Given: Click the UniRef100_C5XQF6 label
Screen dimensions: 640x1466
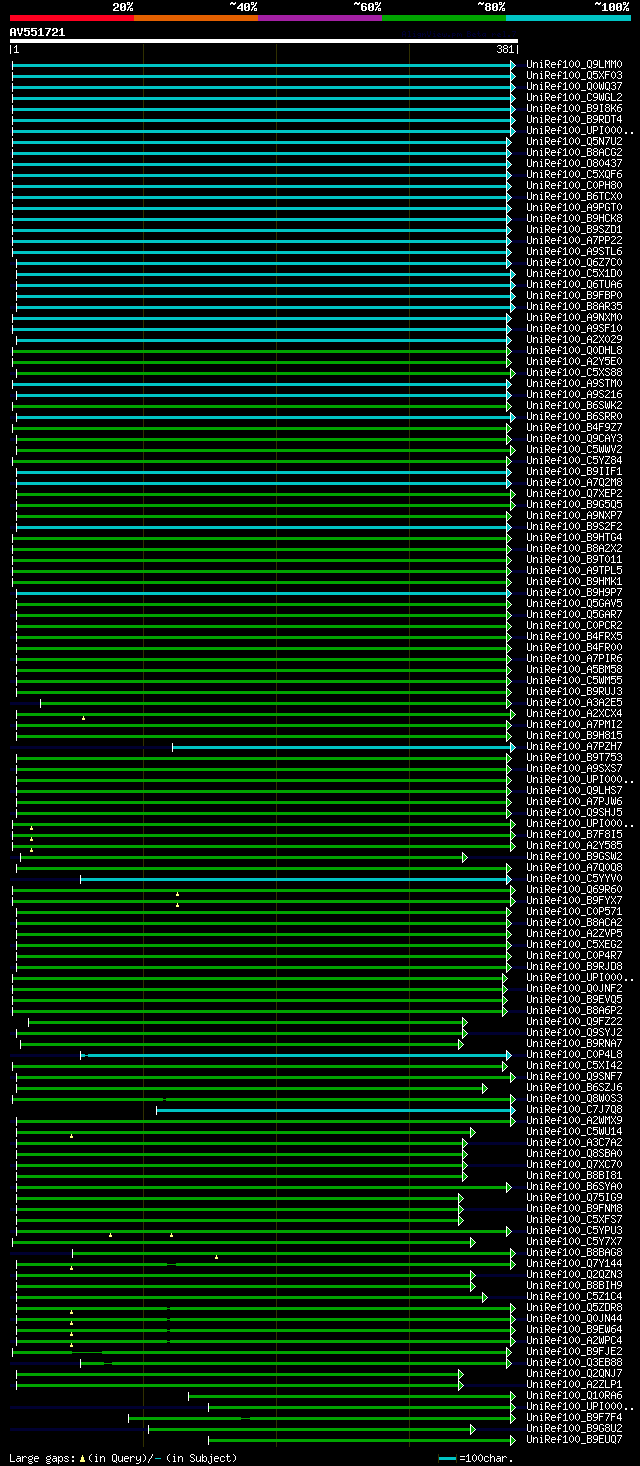Looking at the screenshot, I should [574, 175].
